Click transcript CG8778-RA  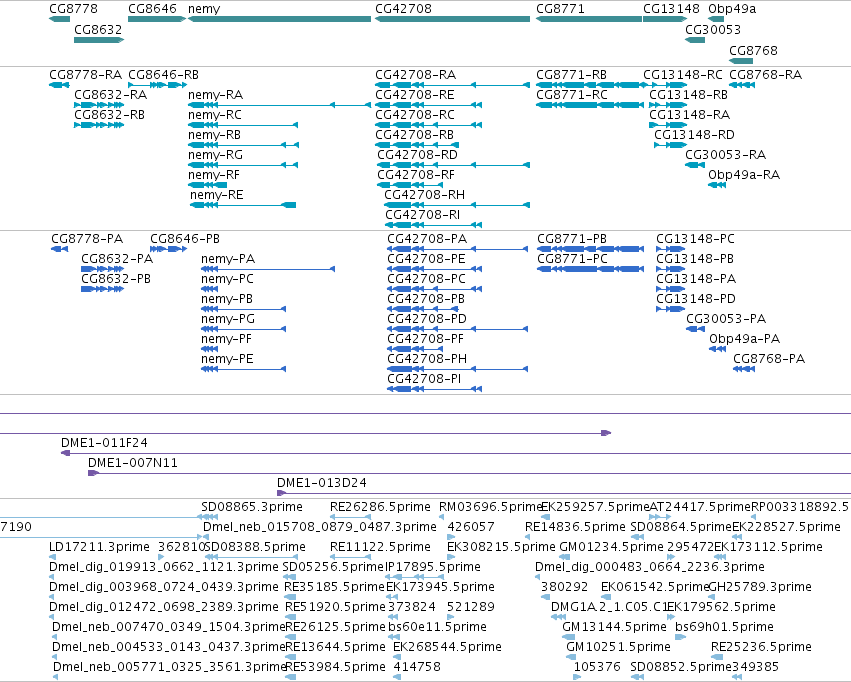[x=59, y=85]
